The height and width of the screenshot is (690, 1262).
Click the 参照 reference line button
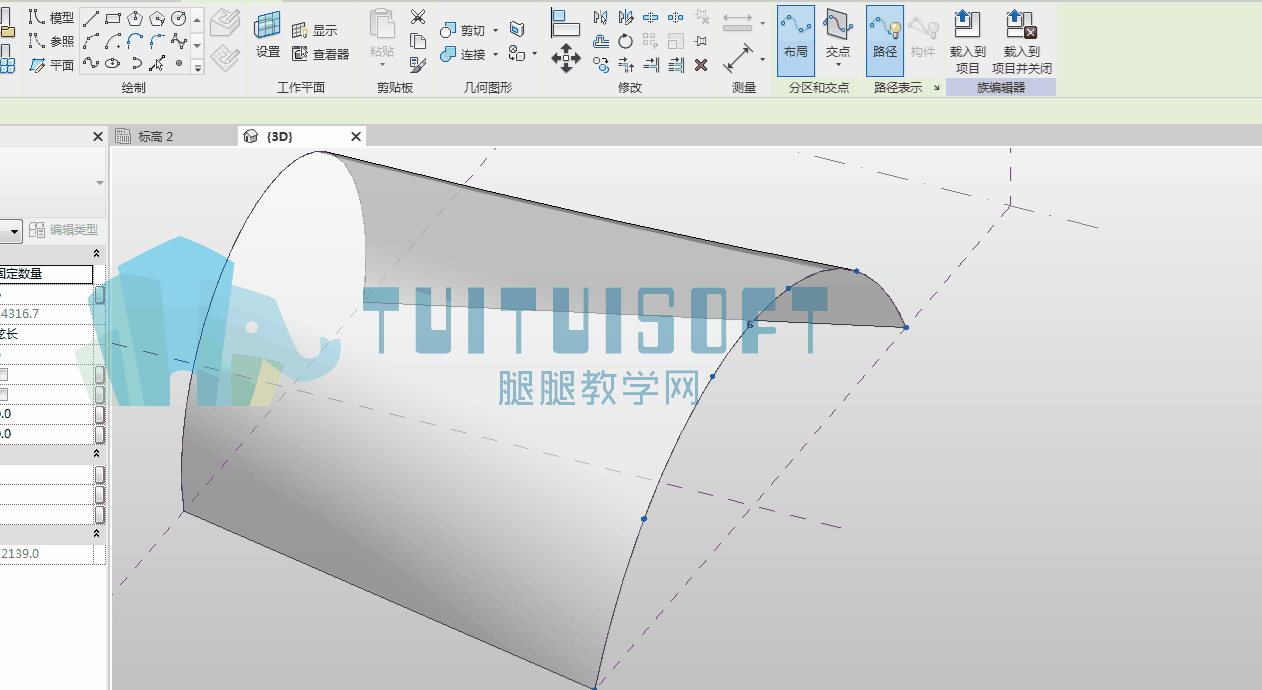click(51, 41)
